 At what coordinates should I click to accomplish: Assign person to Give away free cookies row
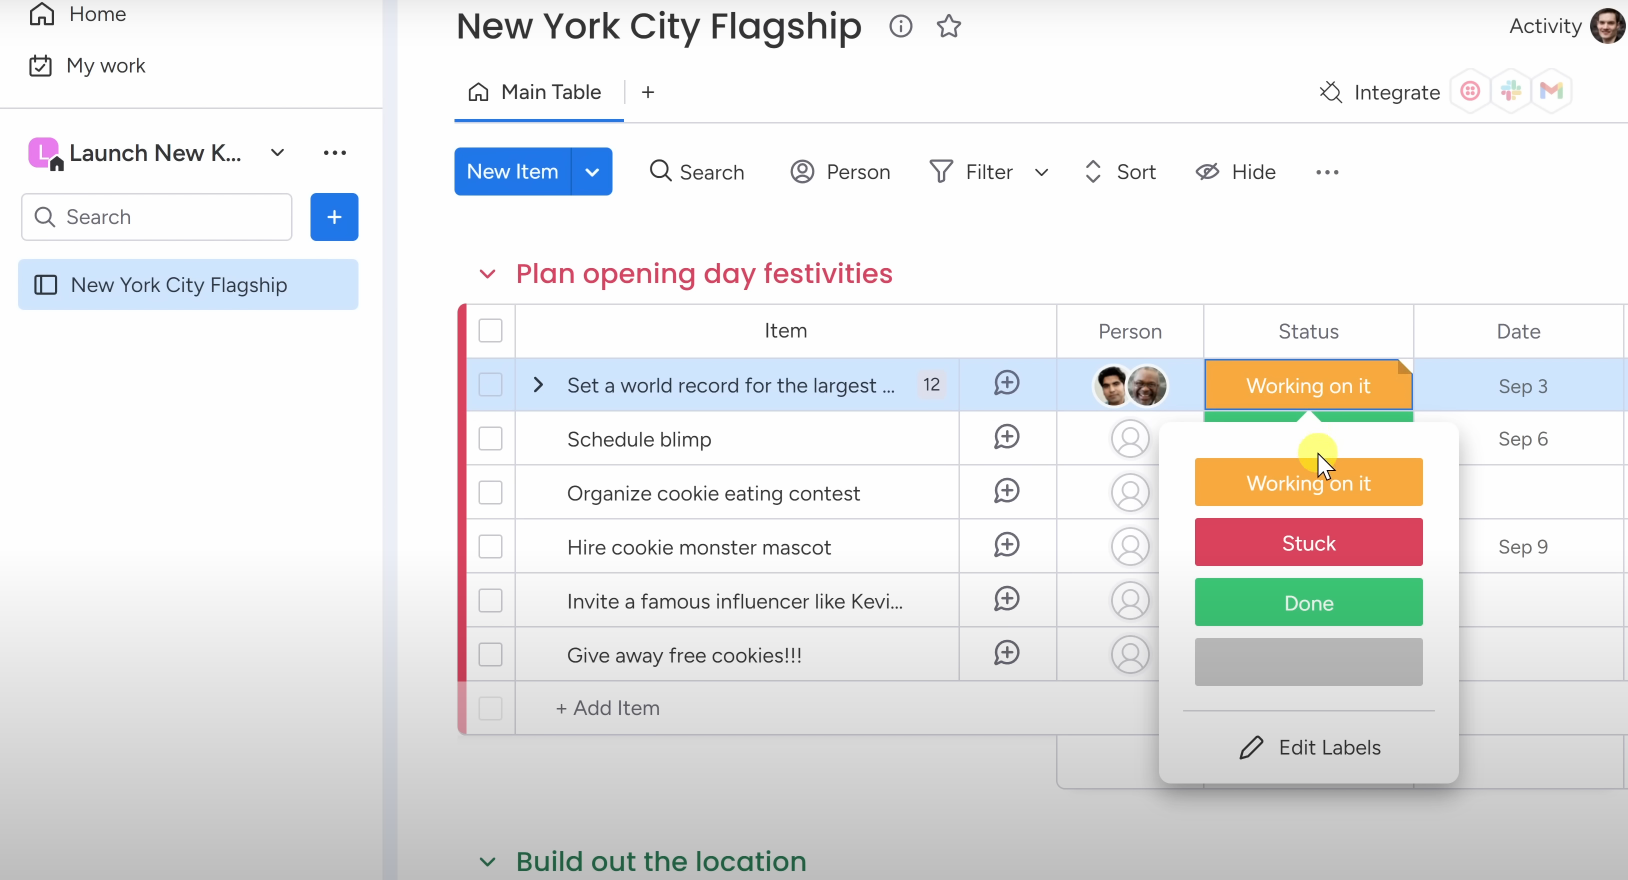click(x=1130, y=655)
